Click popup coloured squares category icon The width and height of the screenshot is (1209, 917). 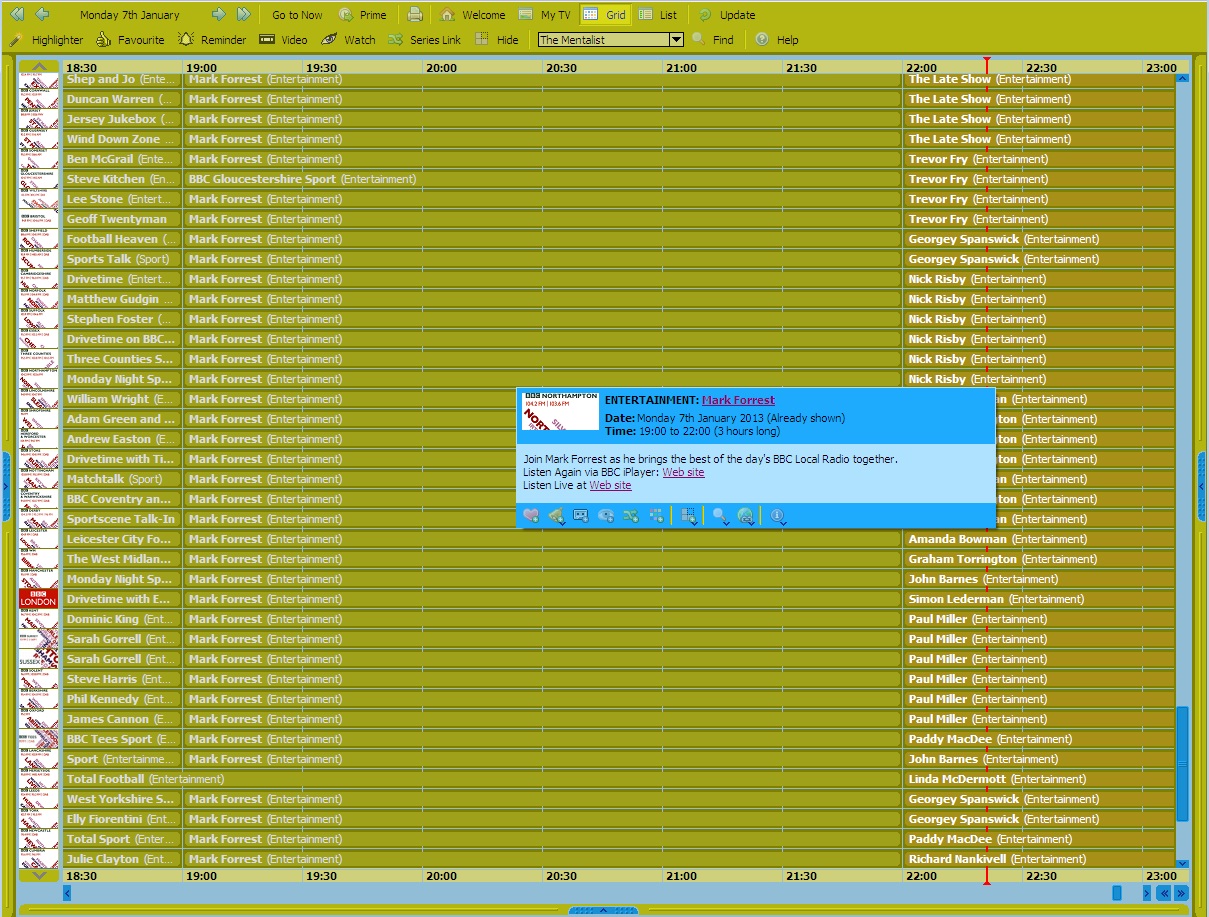(x=656, y=516)
